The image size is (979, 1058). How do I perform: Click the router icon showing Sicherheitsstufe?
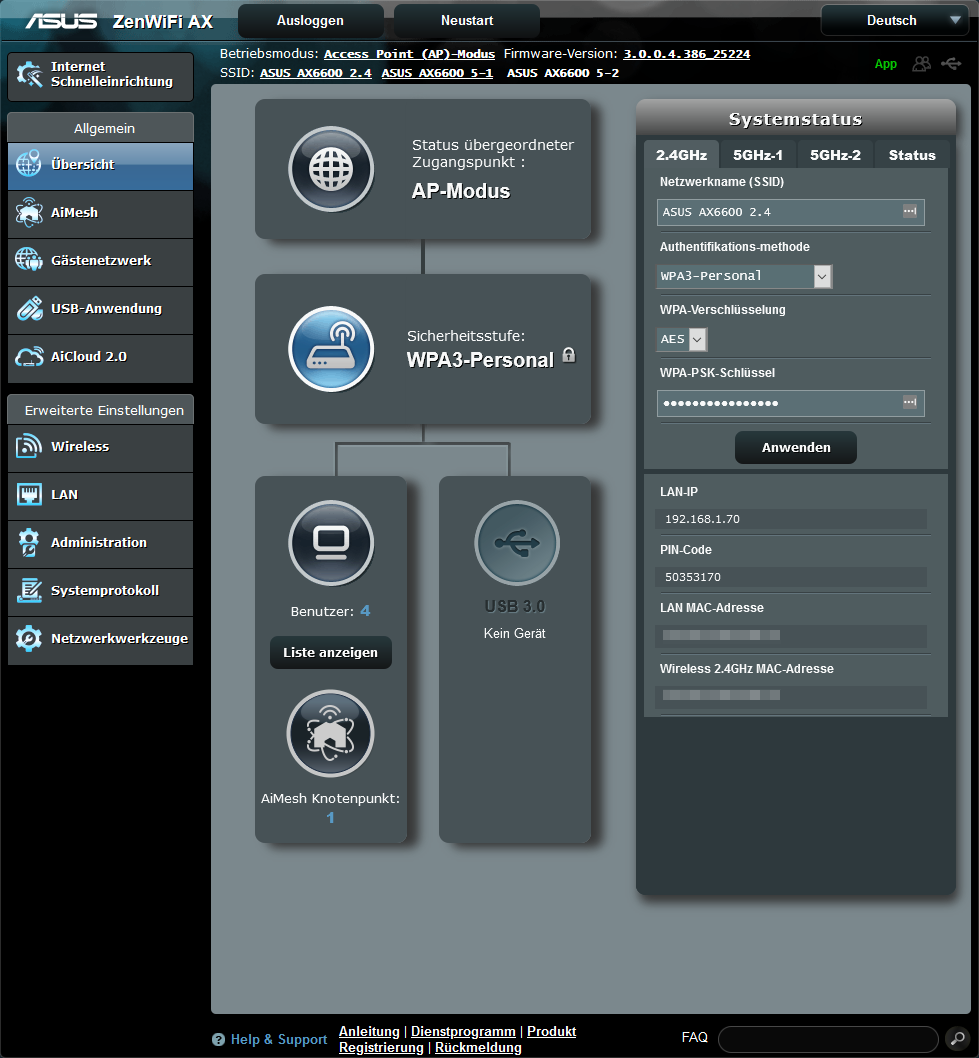pos(331,349)
